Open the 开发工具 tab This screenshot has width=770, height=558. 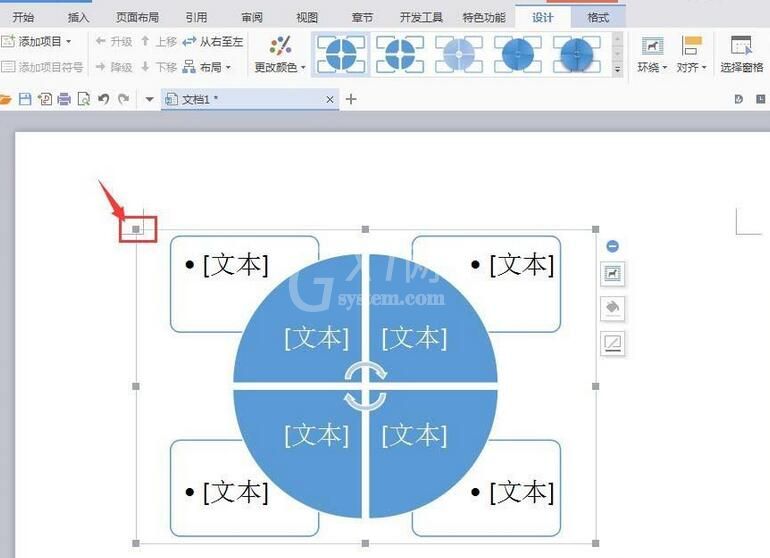coord(421,18)
